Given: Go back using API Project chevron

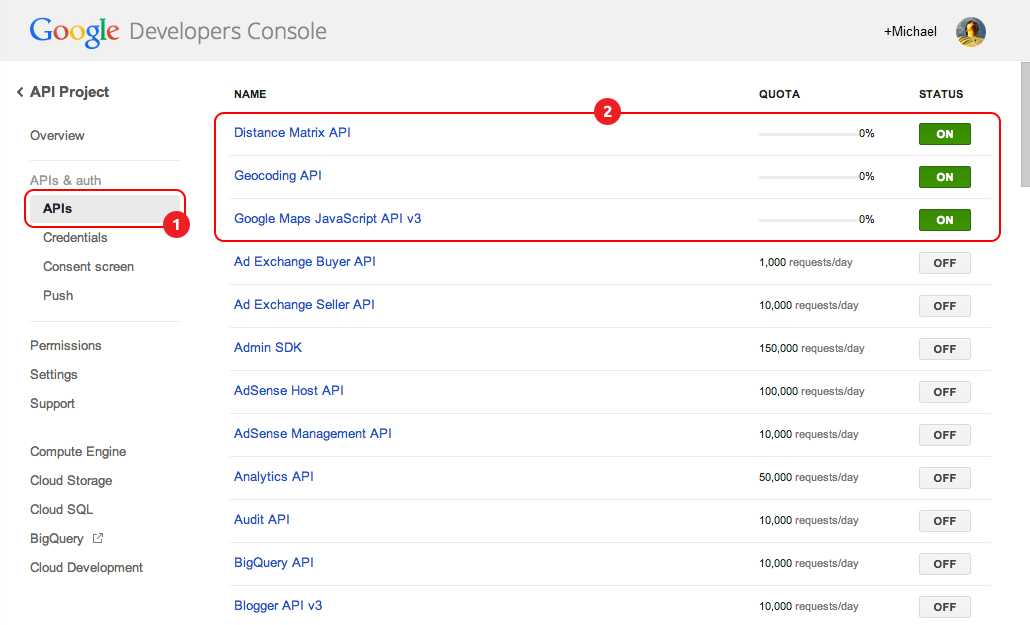Looking at the screenshot, I should (x=20, y=92).
